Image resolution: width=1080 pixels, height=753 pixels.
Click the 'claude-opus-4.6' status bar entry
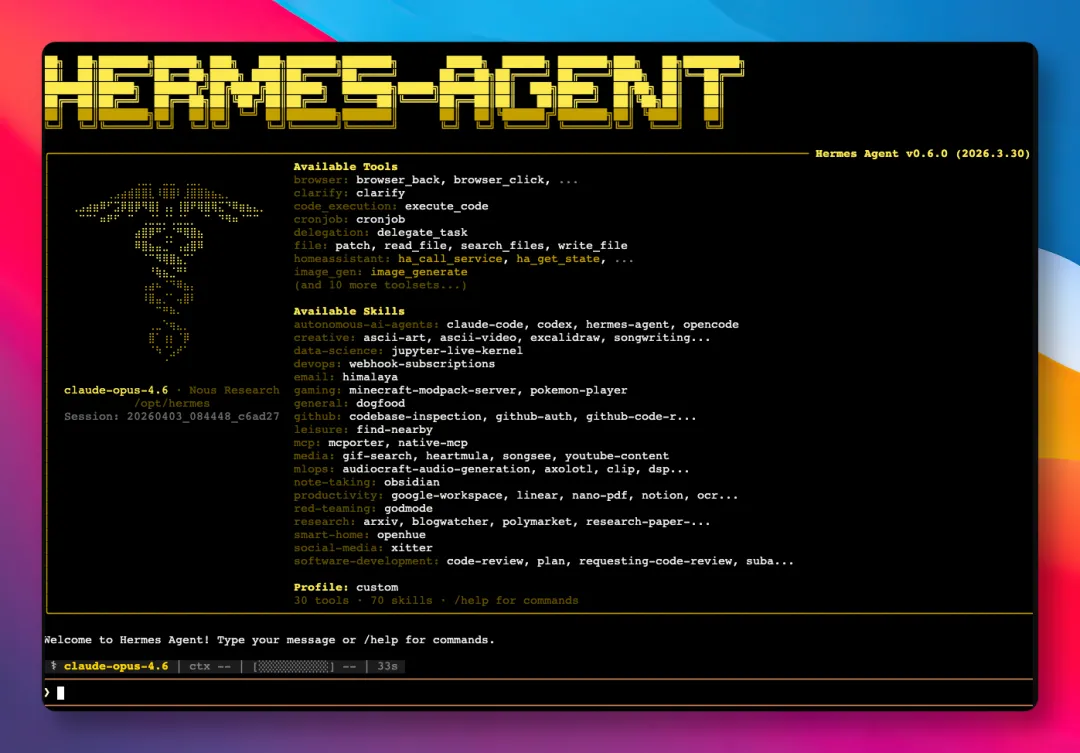(116, 666)
